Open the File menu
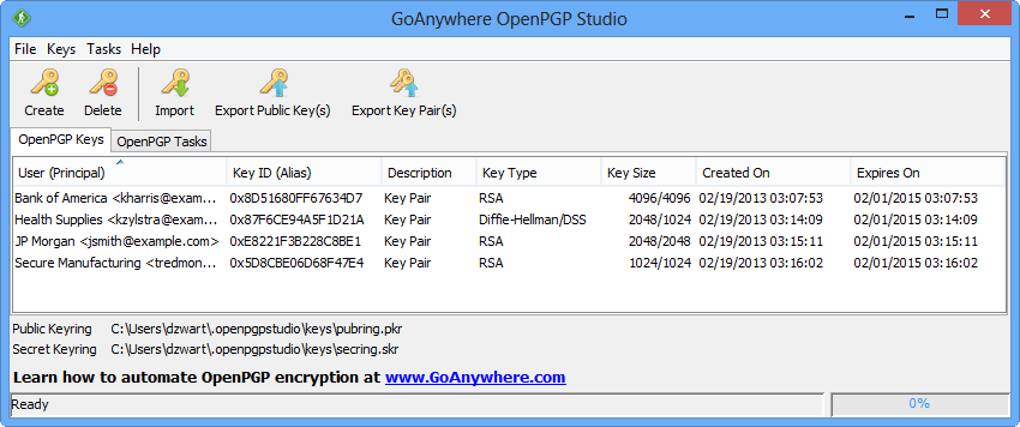 [25, 49]
